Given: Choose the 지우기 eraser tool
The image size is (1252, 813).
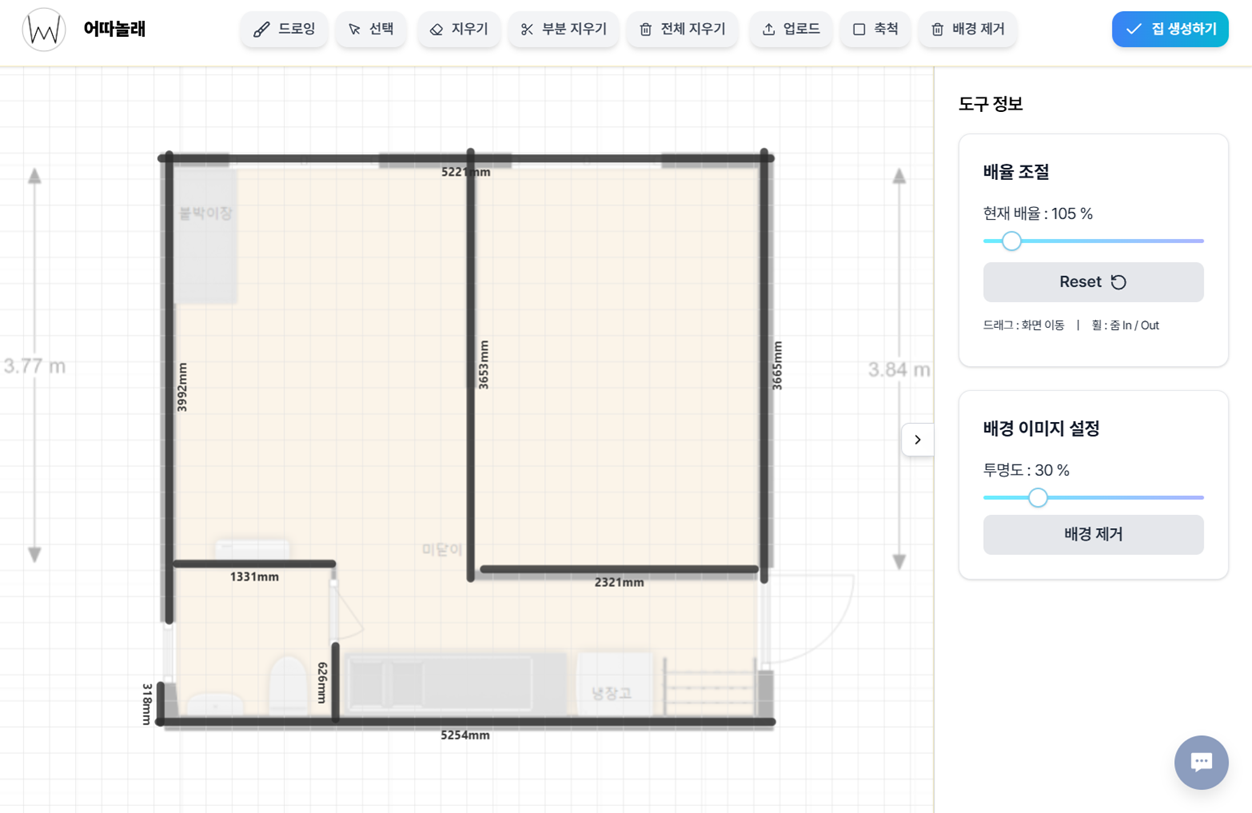Looking at the screenshot, I should point(459,30).
